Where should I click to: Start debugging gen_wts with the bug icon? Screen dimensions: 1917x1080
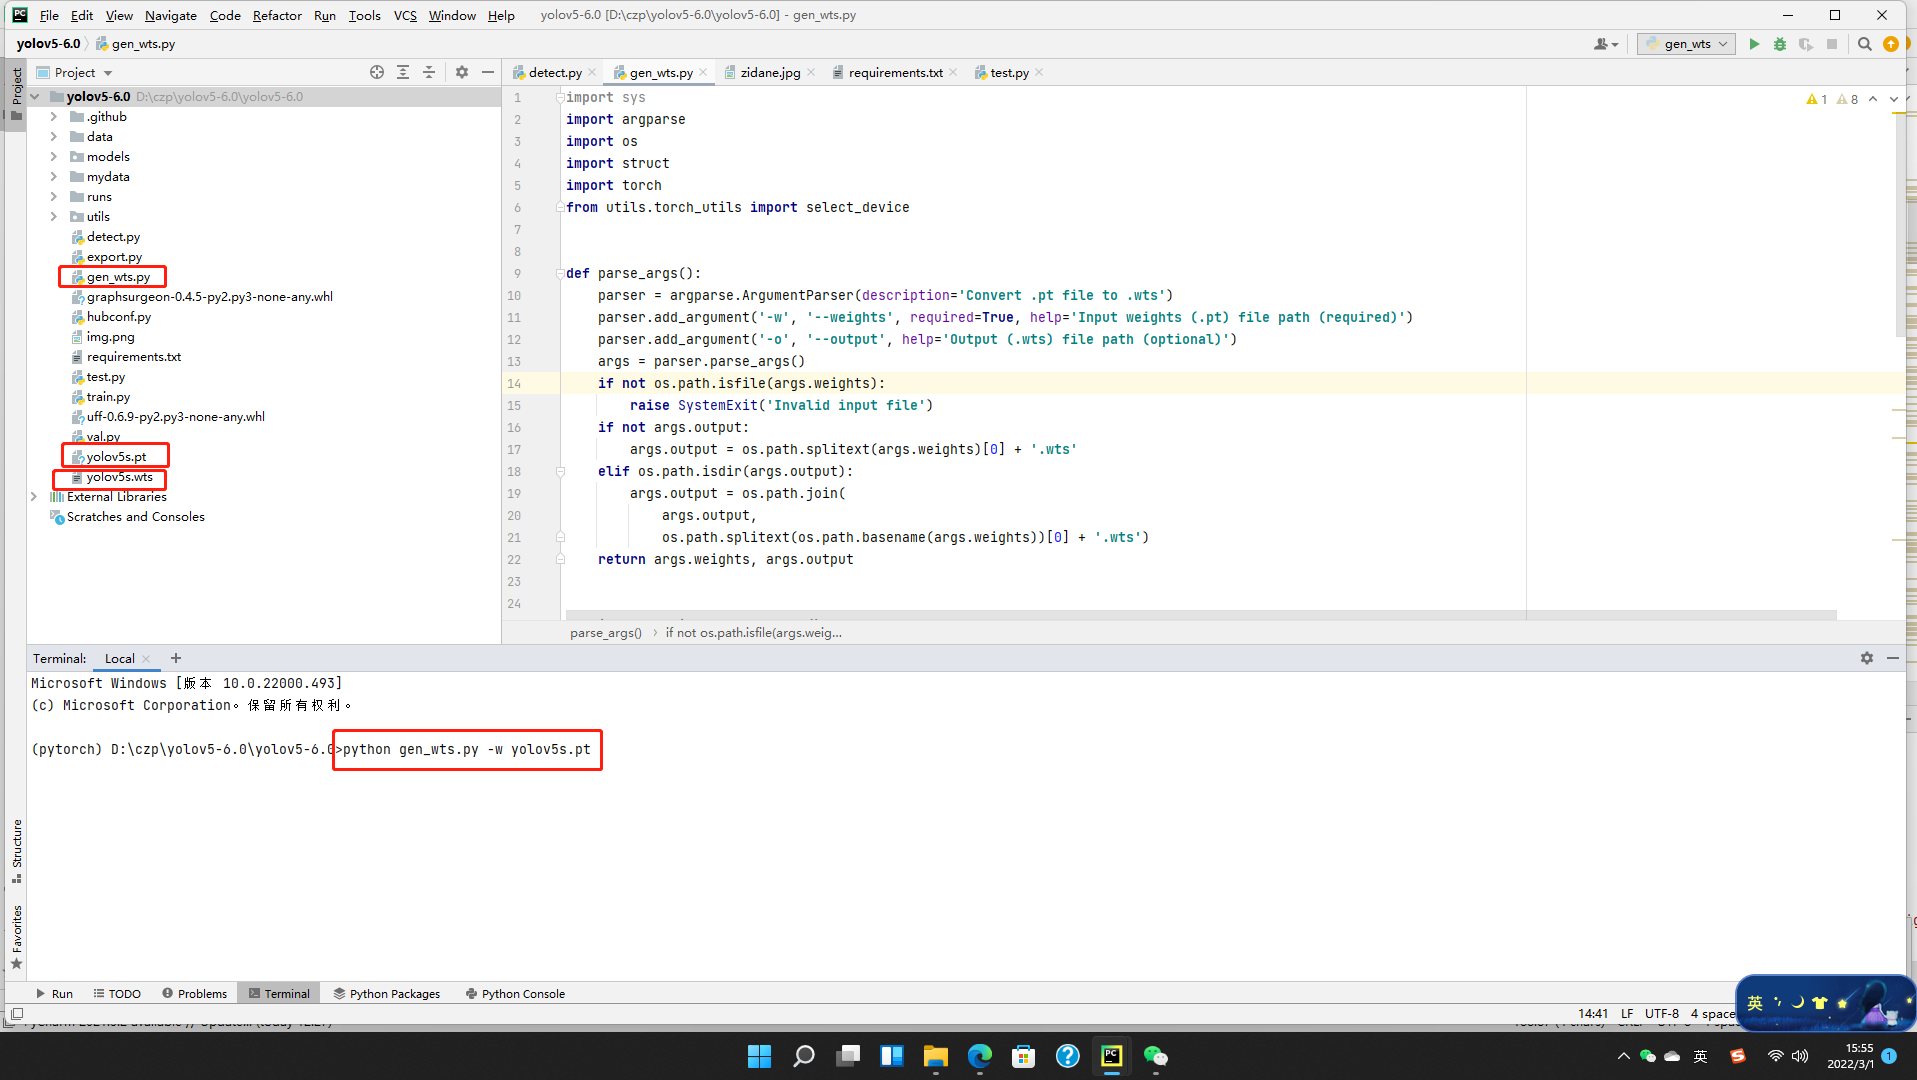coord(1780,44)
